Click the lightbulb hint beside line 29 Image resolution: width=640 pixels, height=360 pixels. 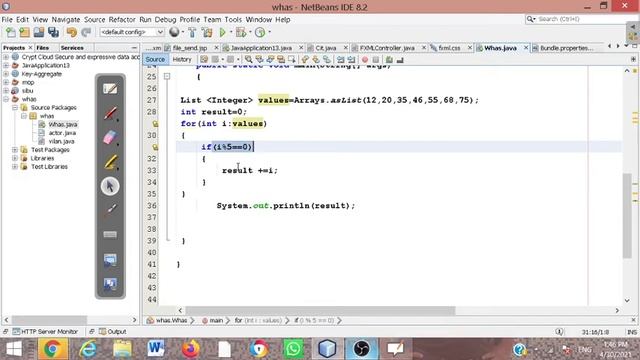coord(155,124)
